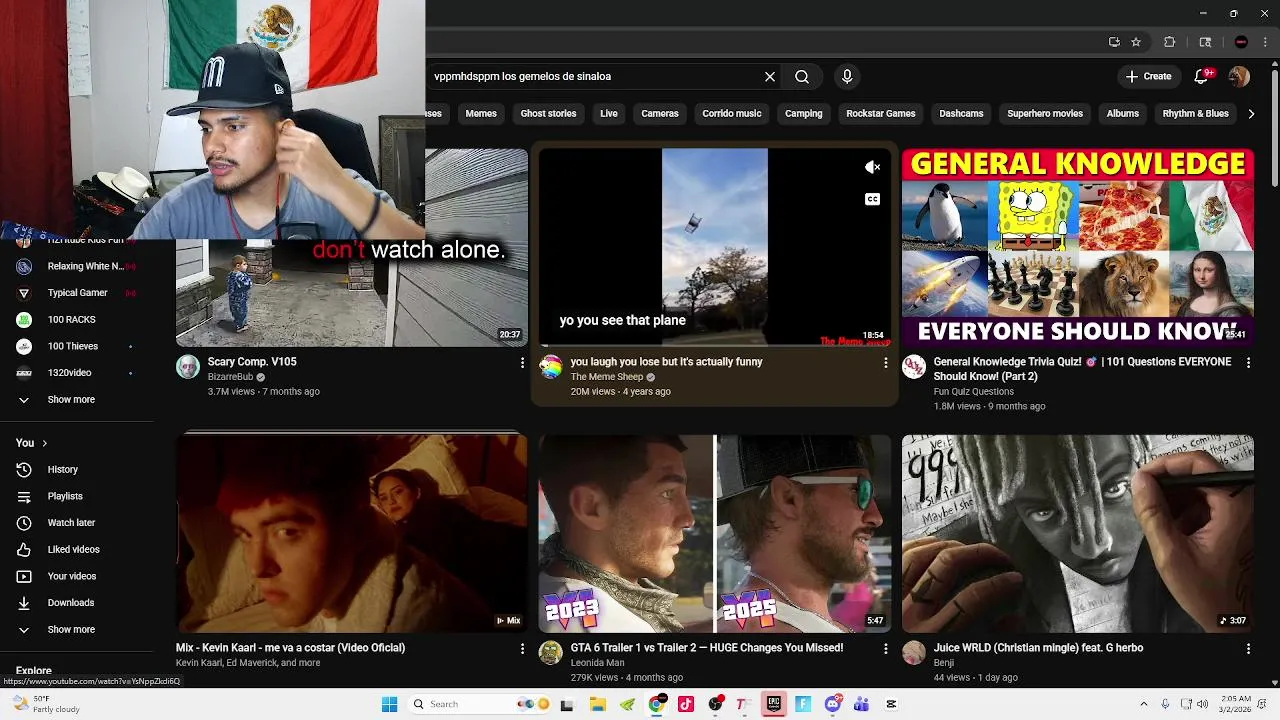Open the Benji channel link
Viewport: 1280px width, 720px height.
click(944, 663)
